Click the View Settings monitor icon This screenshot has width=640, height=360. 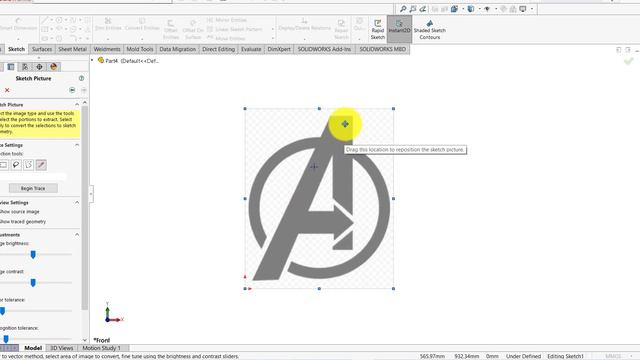coord(523,9)
